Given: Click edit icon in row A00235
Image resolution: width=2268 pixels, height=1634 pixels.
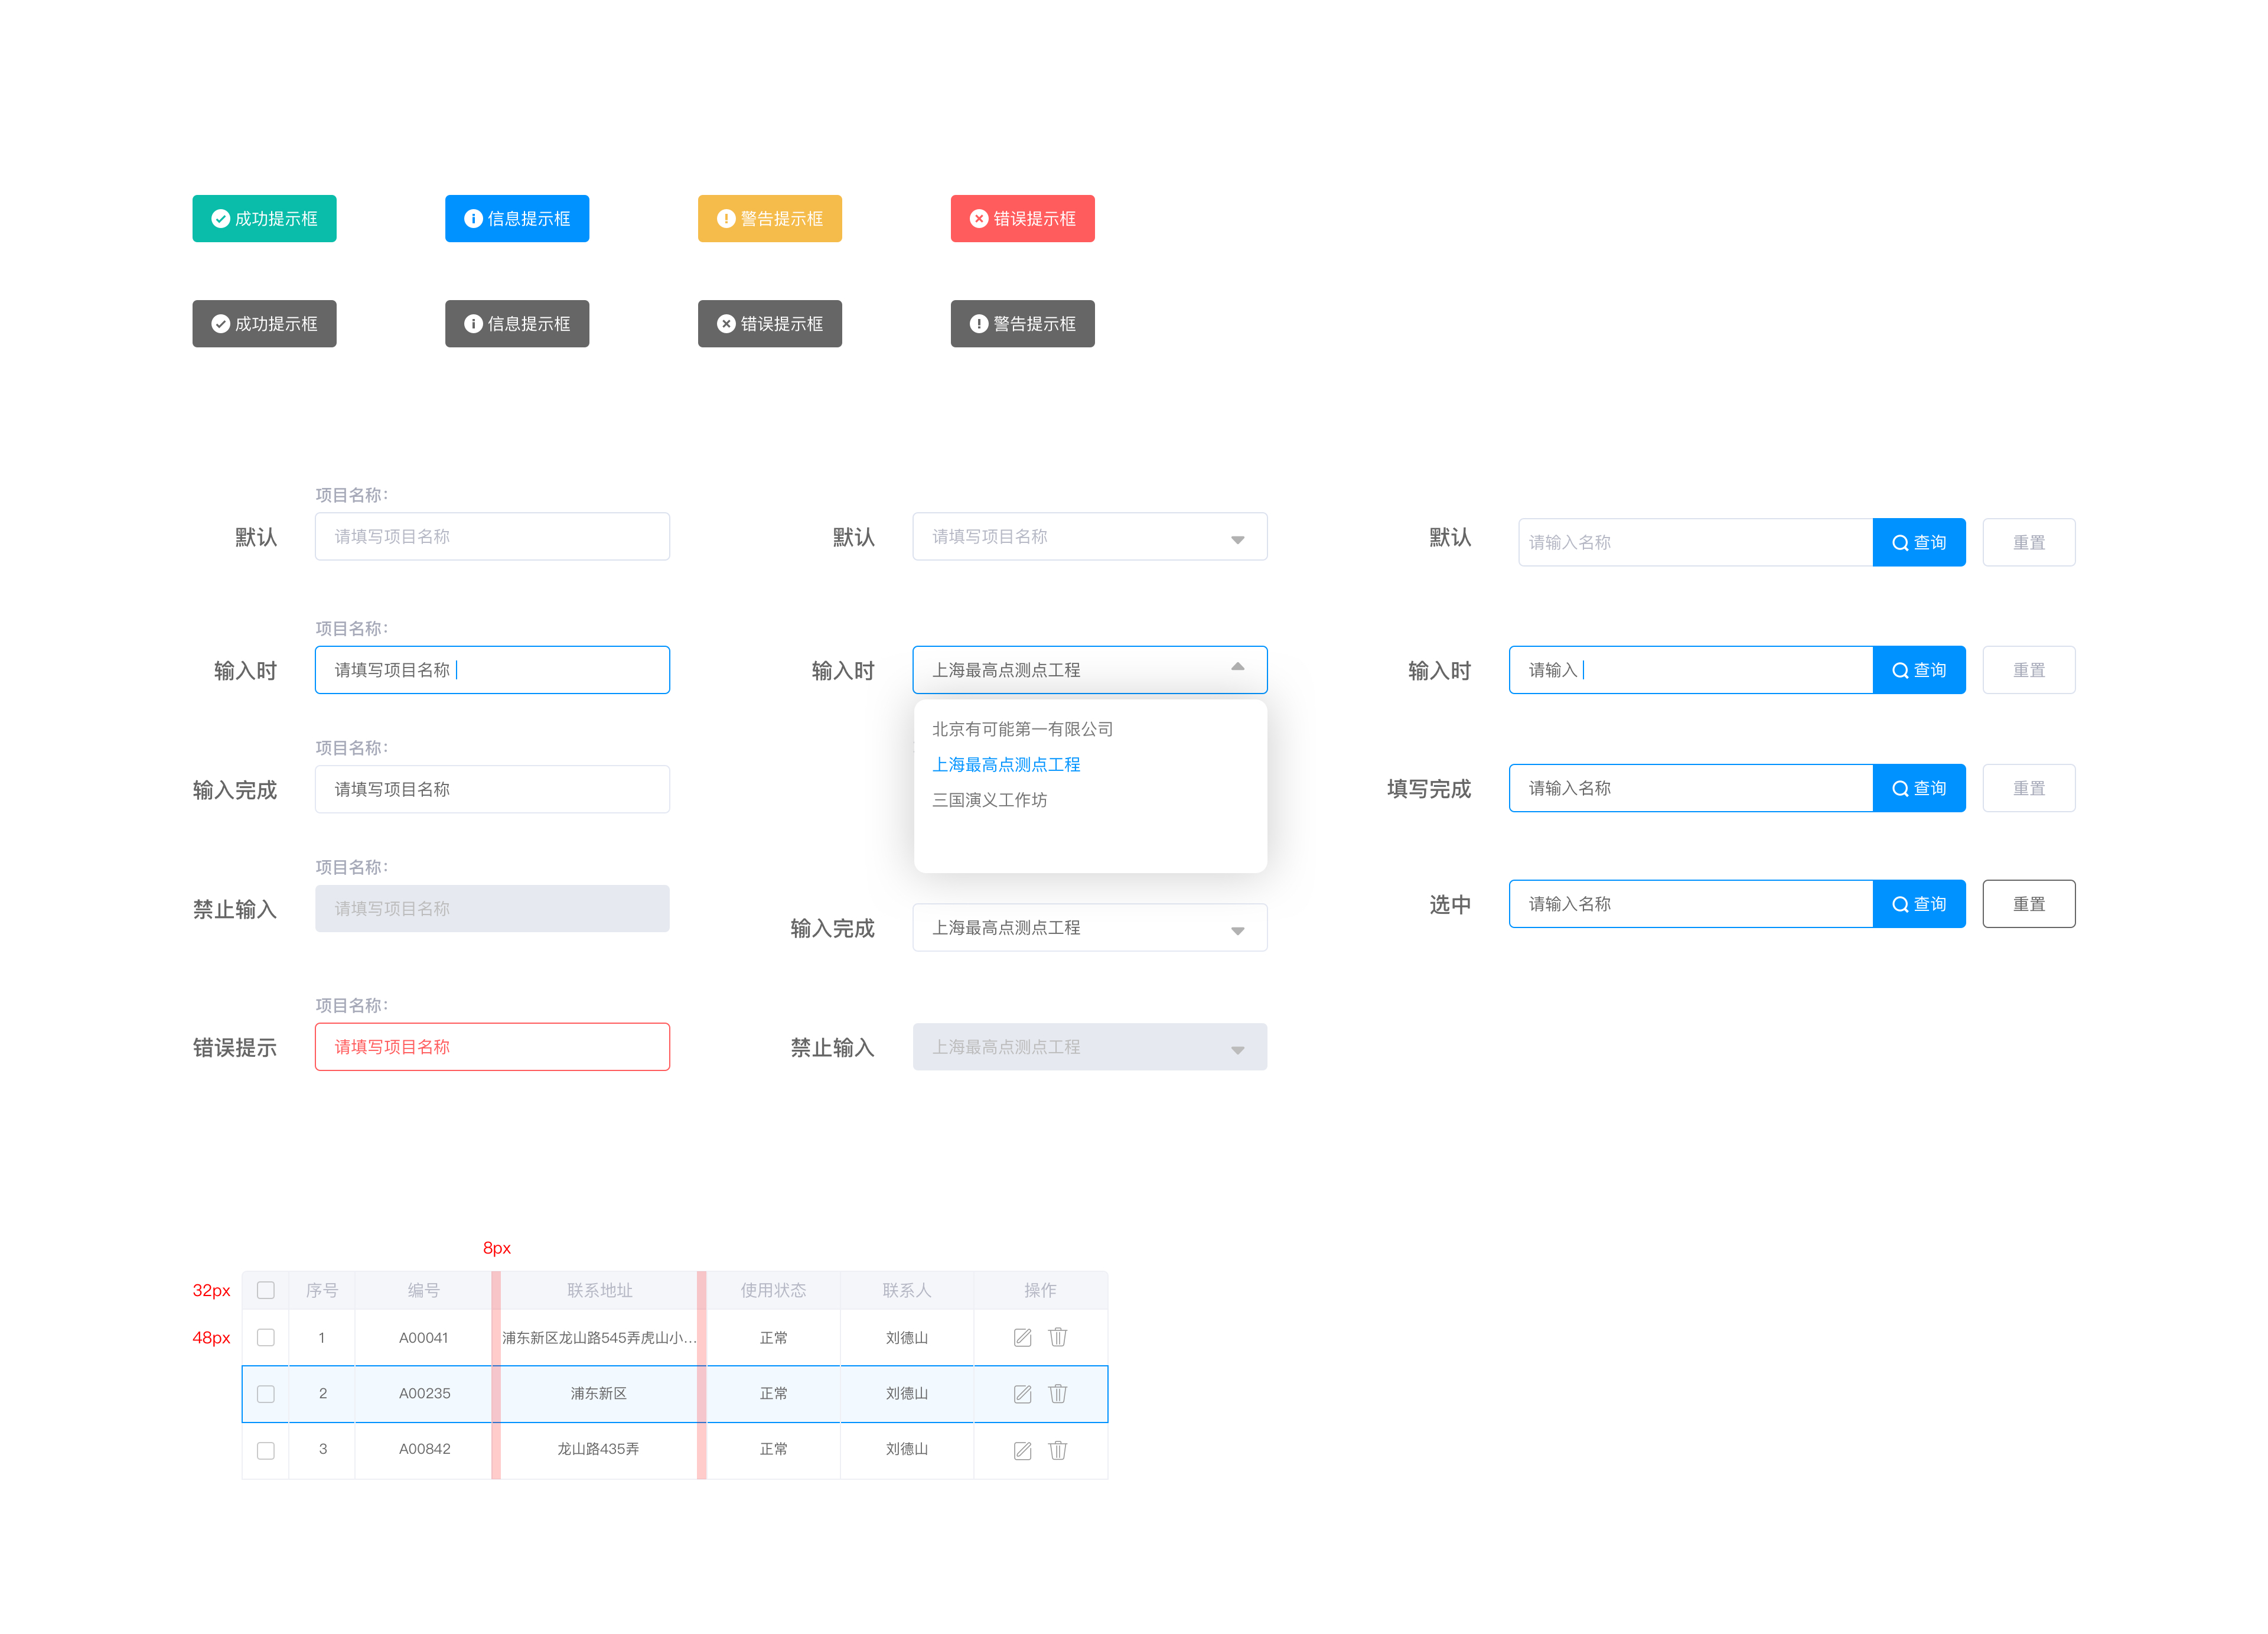Looking at the screenshot, I should [x=1022, y=1394].
